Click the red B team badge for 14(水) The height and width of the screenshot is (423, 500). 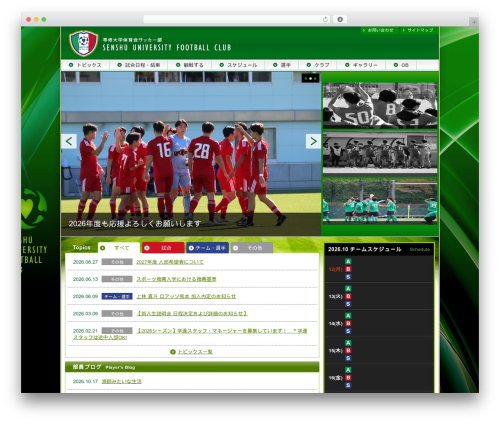(x=348, y=323)
